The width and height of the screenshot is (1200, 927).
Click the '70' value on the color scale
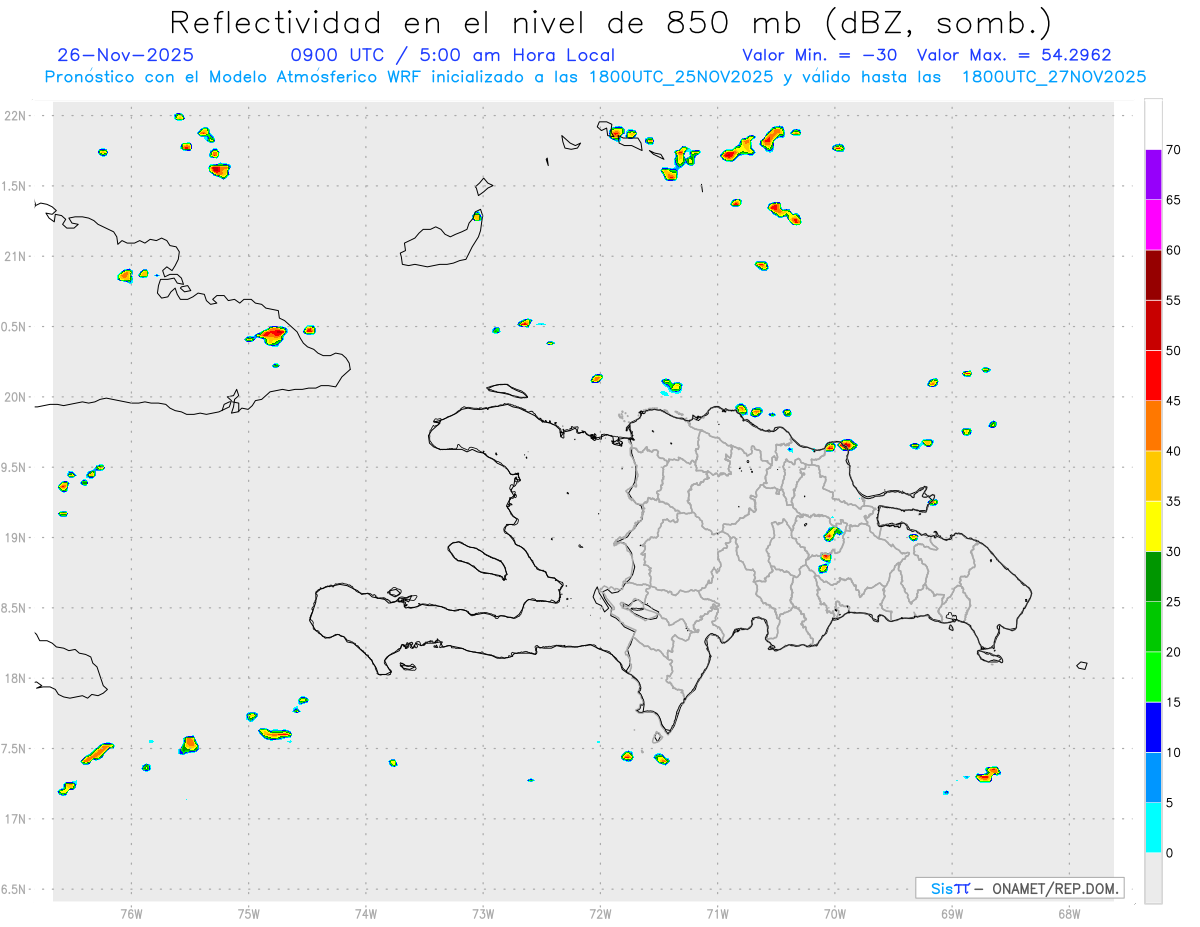1173,150
